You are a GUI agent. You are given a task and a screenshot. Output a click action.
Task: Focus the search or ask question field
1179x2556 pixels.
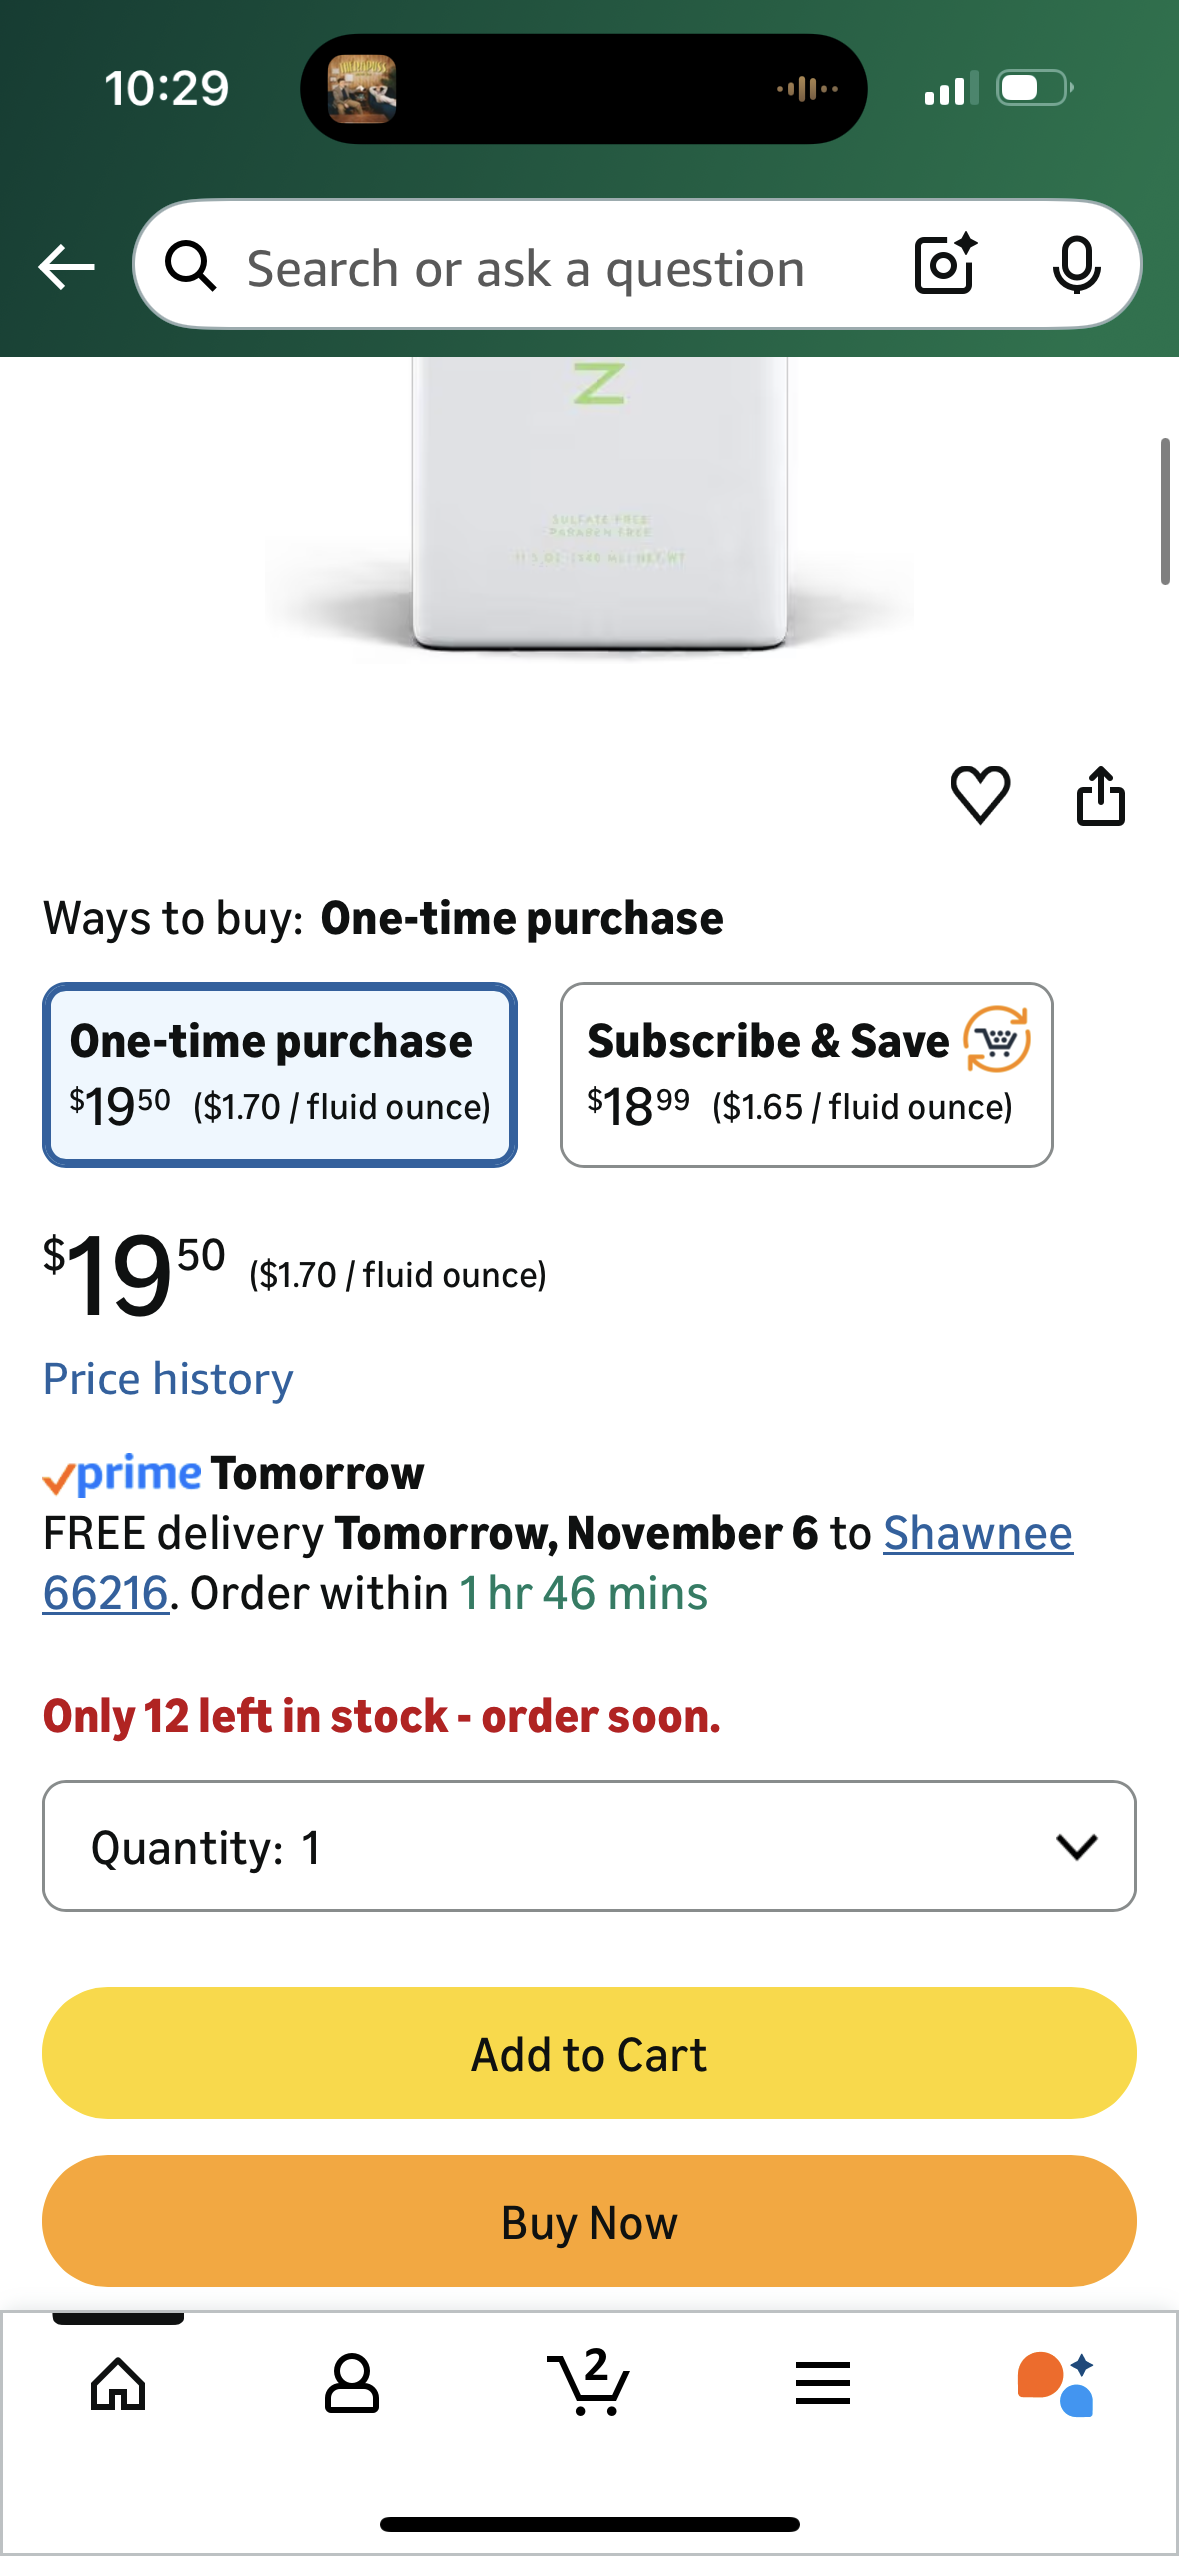[525, 268]
